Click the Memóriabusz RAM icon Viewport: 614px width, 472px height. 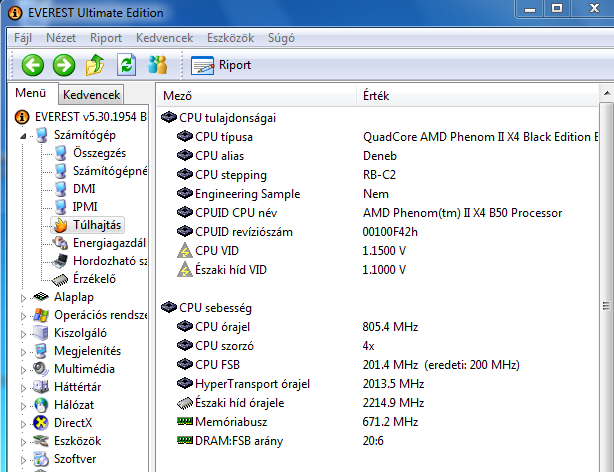(184, 421)
